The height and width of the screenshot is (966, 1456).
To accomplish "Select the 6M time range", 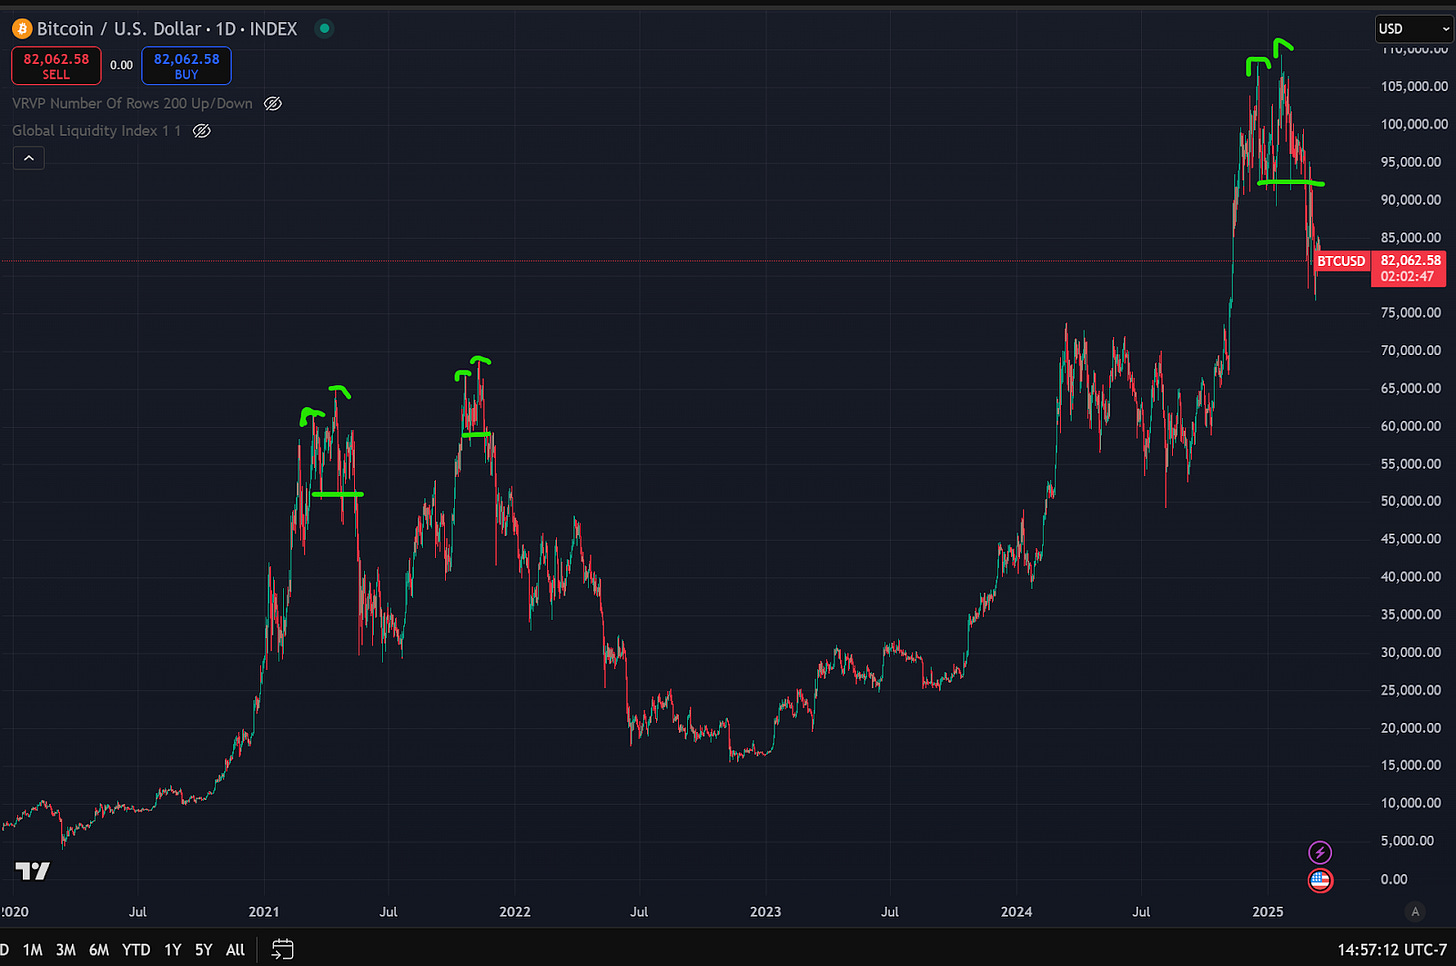I will 98,950.
